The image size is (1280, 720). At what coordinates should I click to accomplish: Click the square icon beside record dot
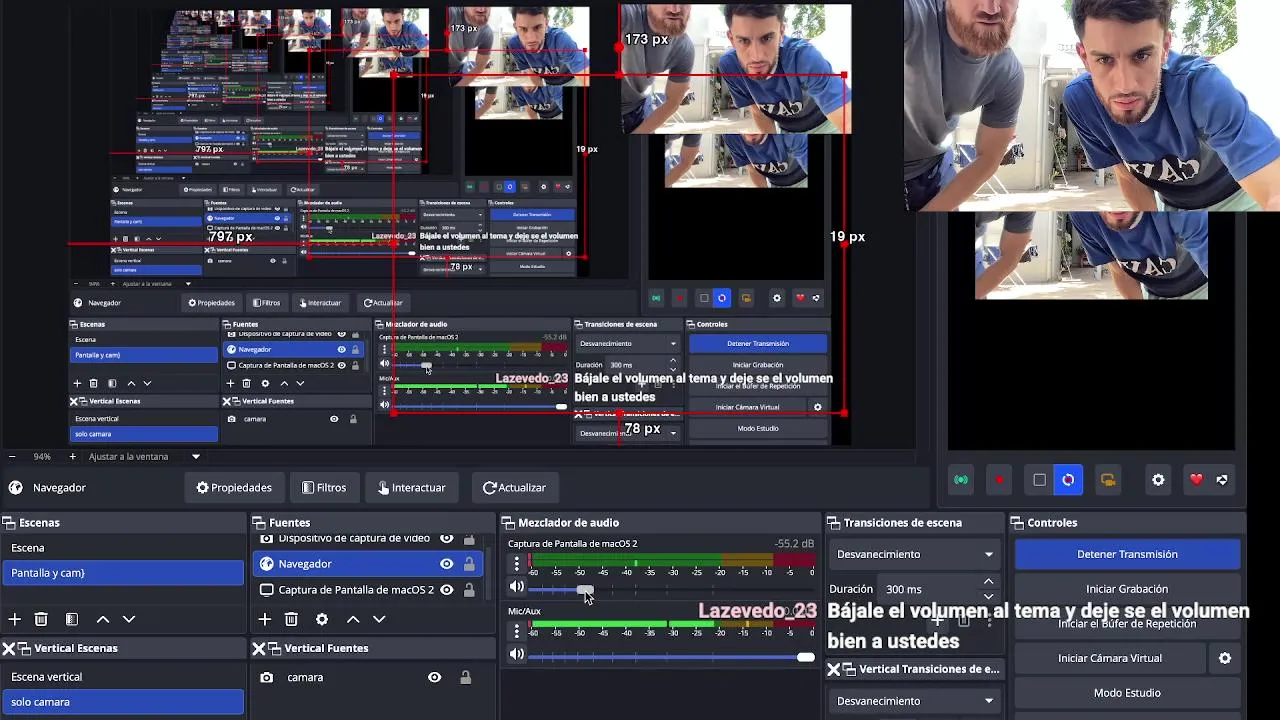(1039, 480)
